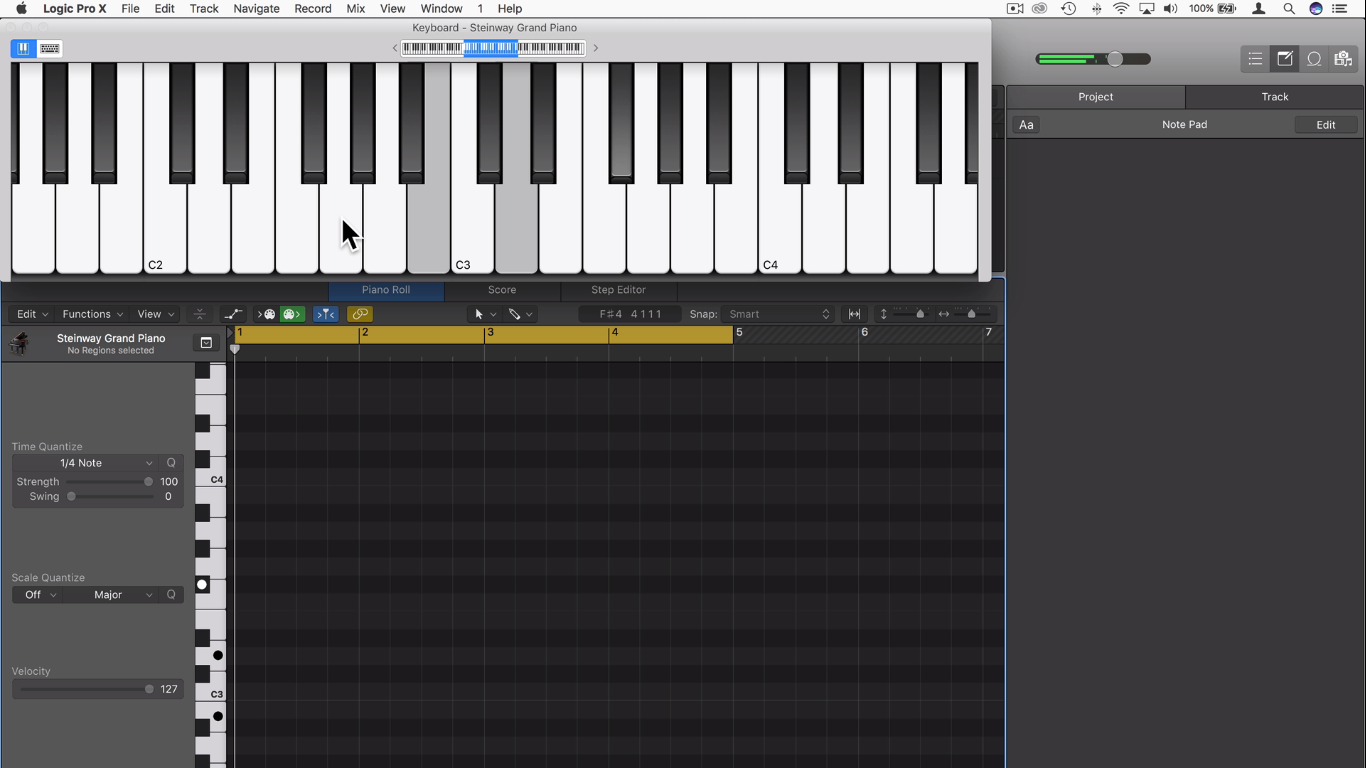Toggle Collapse Mode in the Piano Roll
The width and height of the screenshot is (1366, 768).
pos(199,314)
